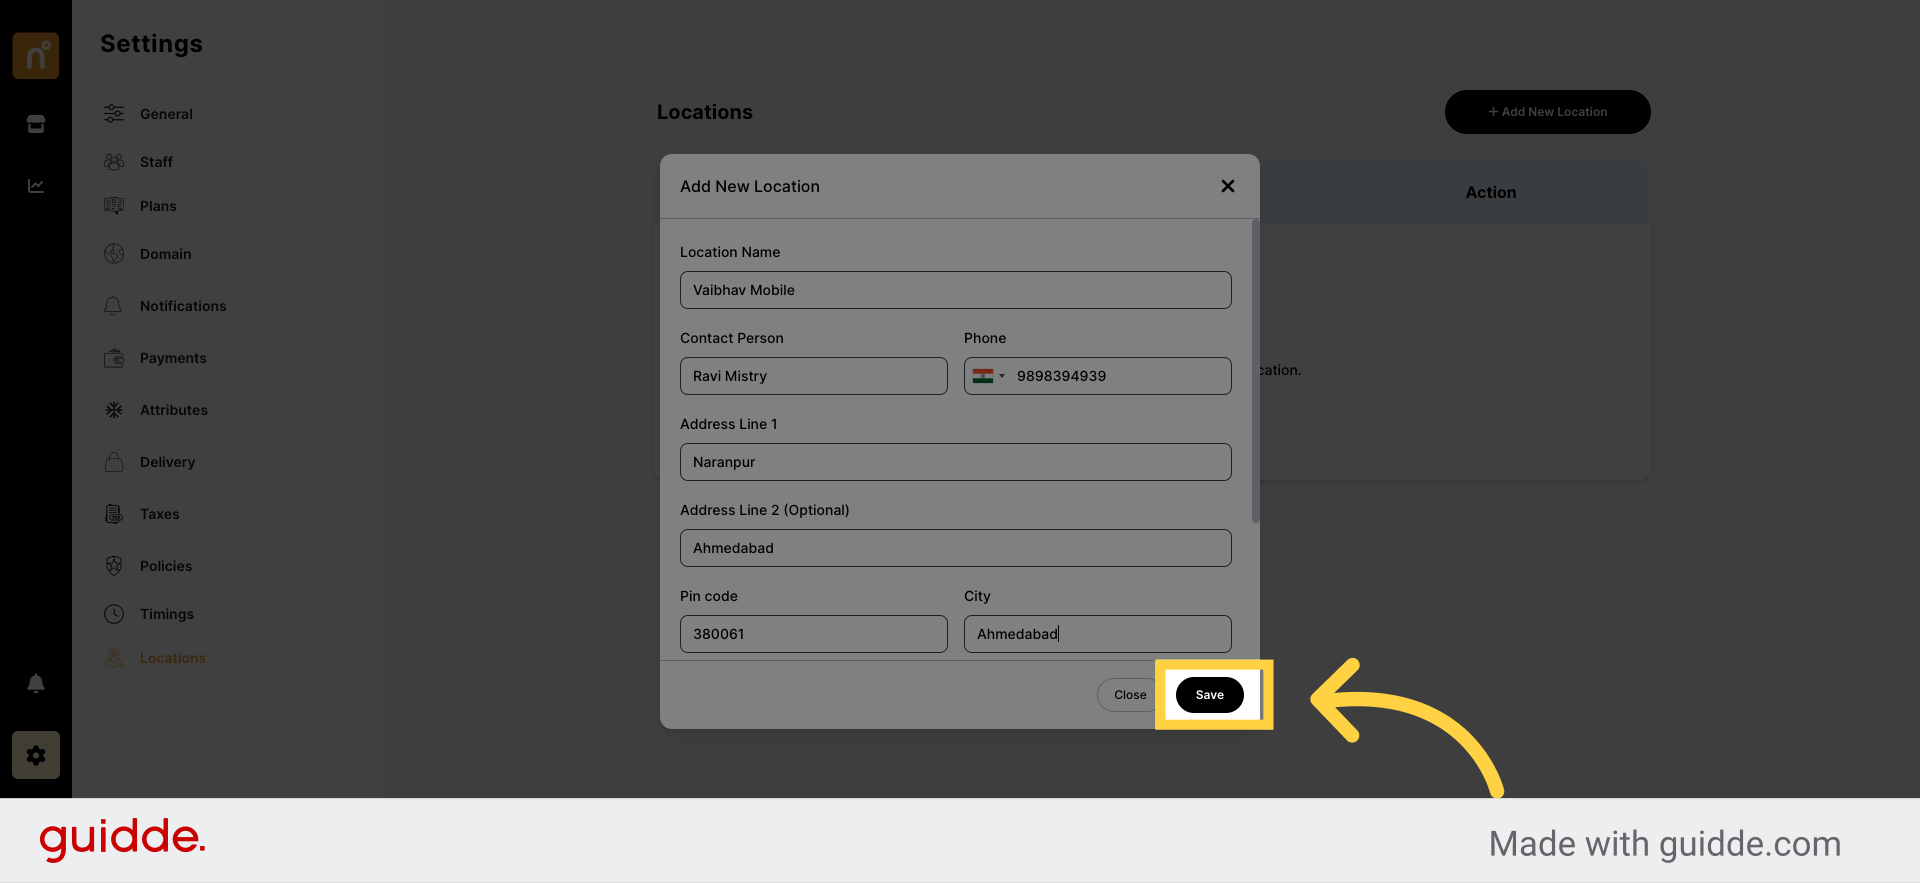1920x883 pixels.
Task: Click the Contact Person field
Action: tap(814, 376)
